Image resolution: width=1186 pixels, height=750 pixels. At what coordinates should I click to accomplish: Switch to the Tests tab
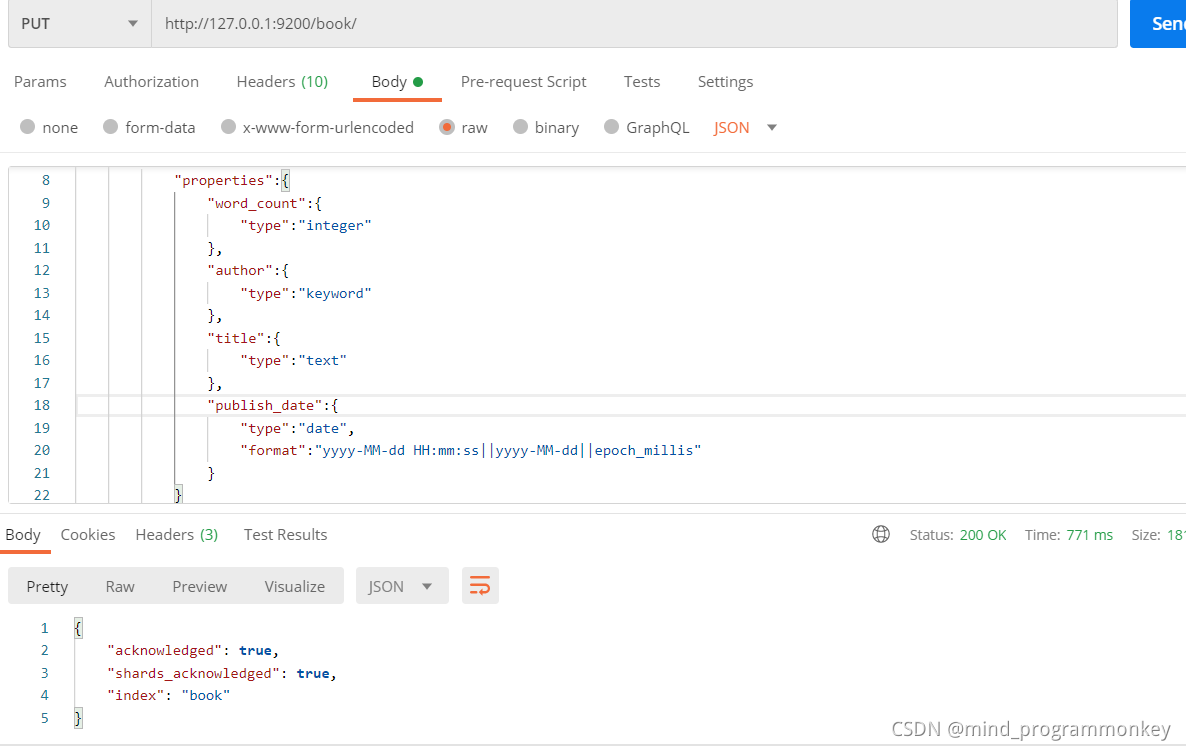641,82
